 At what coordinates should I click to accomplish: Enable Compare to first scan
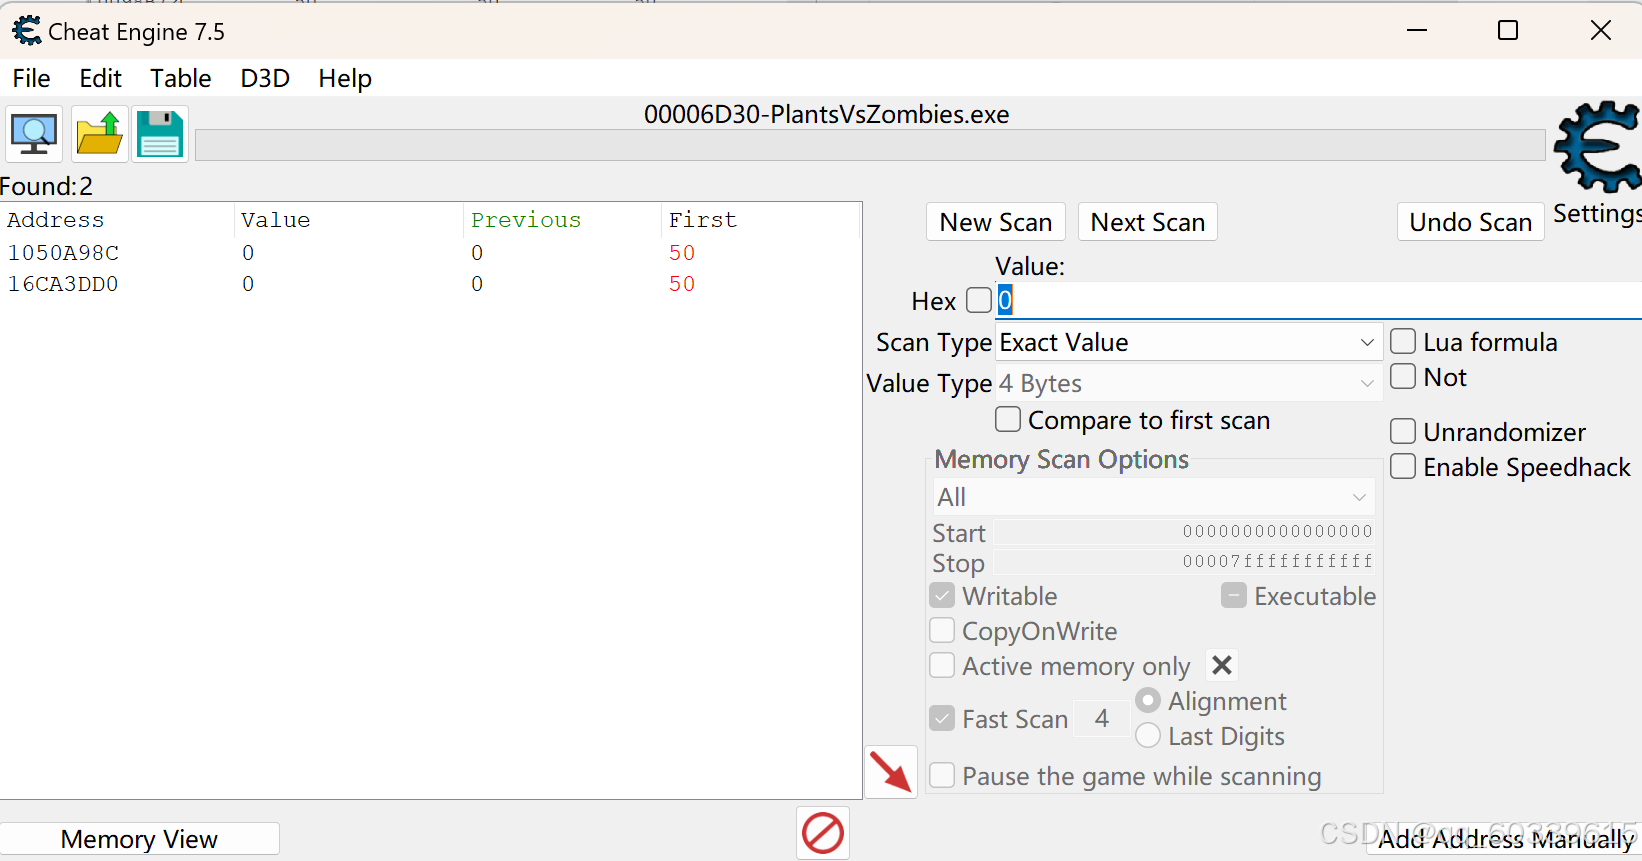pyautogui.click(x=1008, y=419)
